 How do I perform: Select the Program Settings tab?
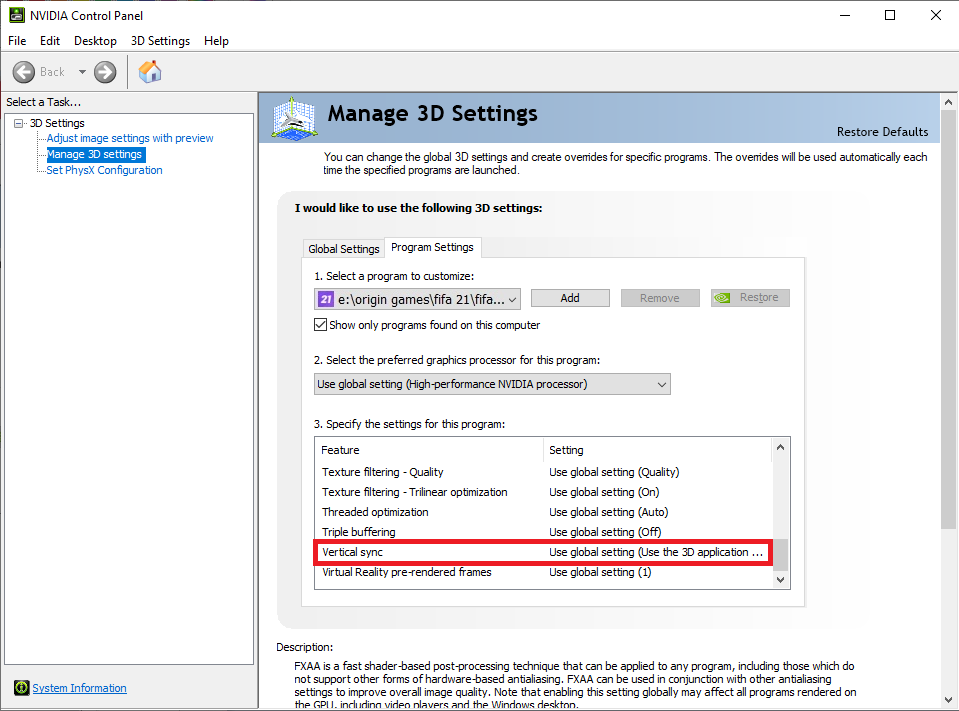tap(432, 247)
